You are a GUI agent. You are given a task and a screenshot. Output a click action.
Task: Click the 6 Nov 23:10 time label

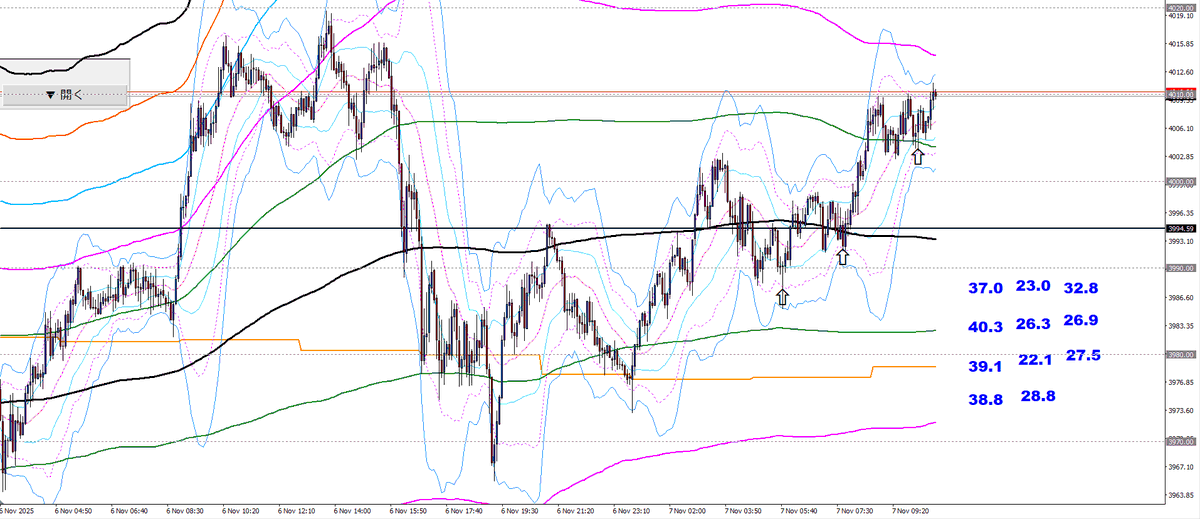coord(633,510)
